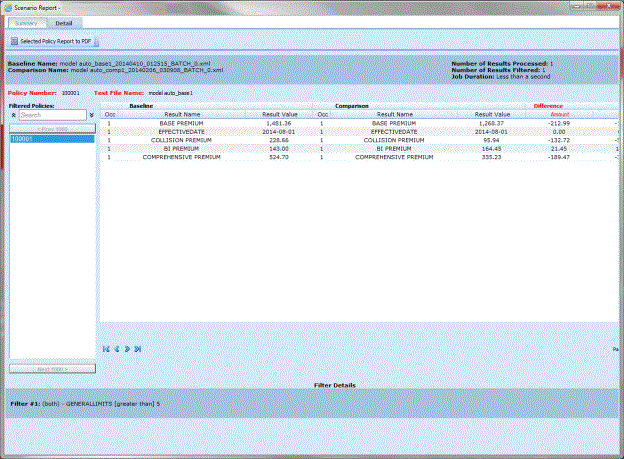
Task: Open the Summary tab
Action: pos(26,23)
